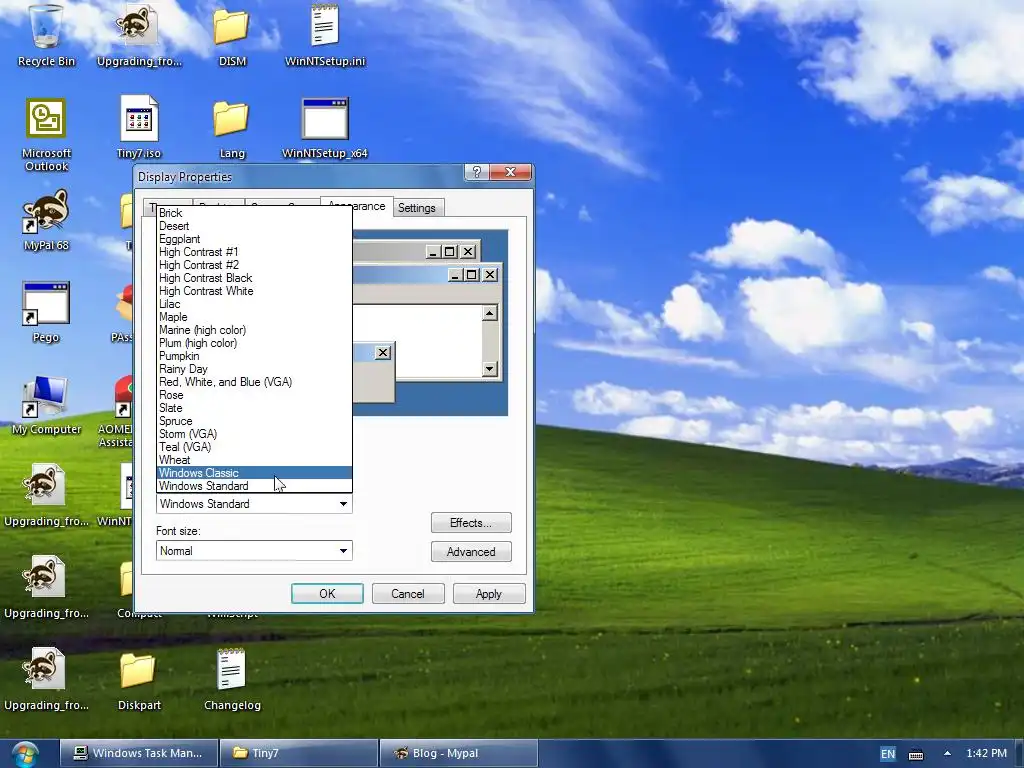Choose High Contrast #1 scheme
The height and width of the screenshot is (768, 1024).
[255, 252]
